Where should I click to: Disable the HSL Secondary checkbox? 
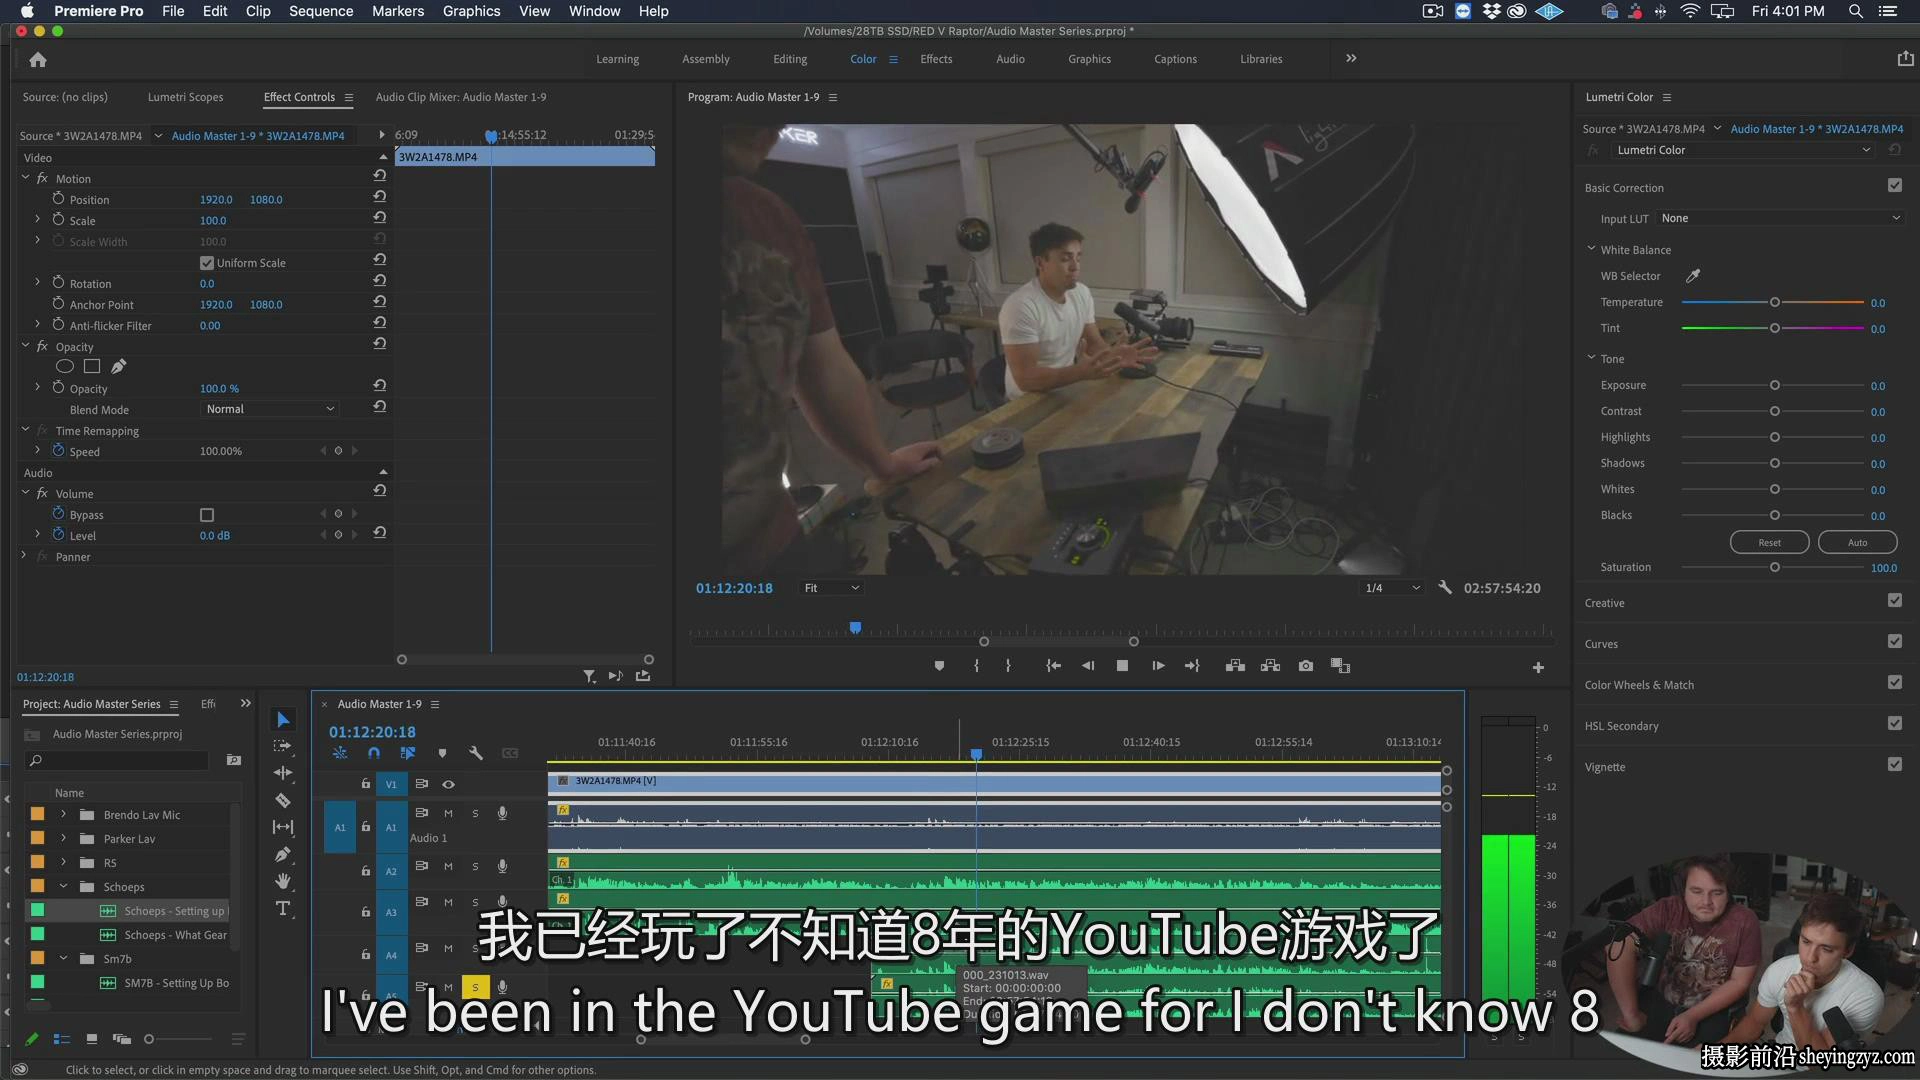pyautogui.click(x=1895, y=724)
